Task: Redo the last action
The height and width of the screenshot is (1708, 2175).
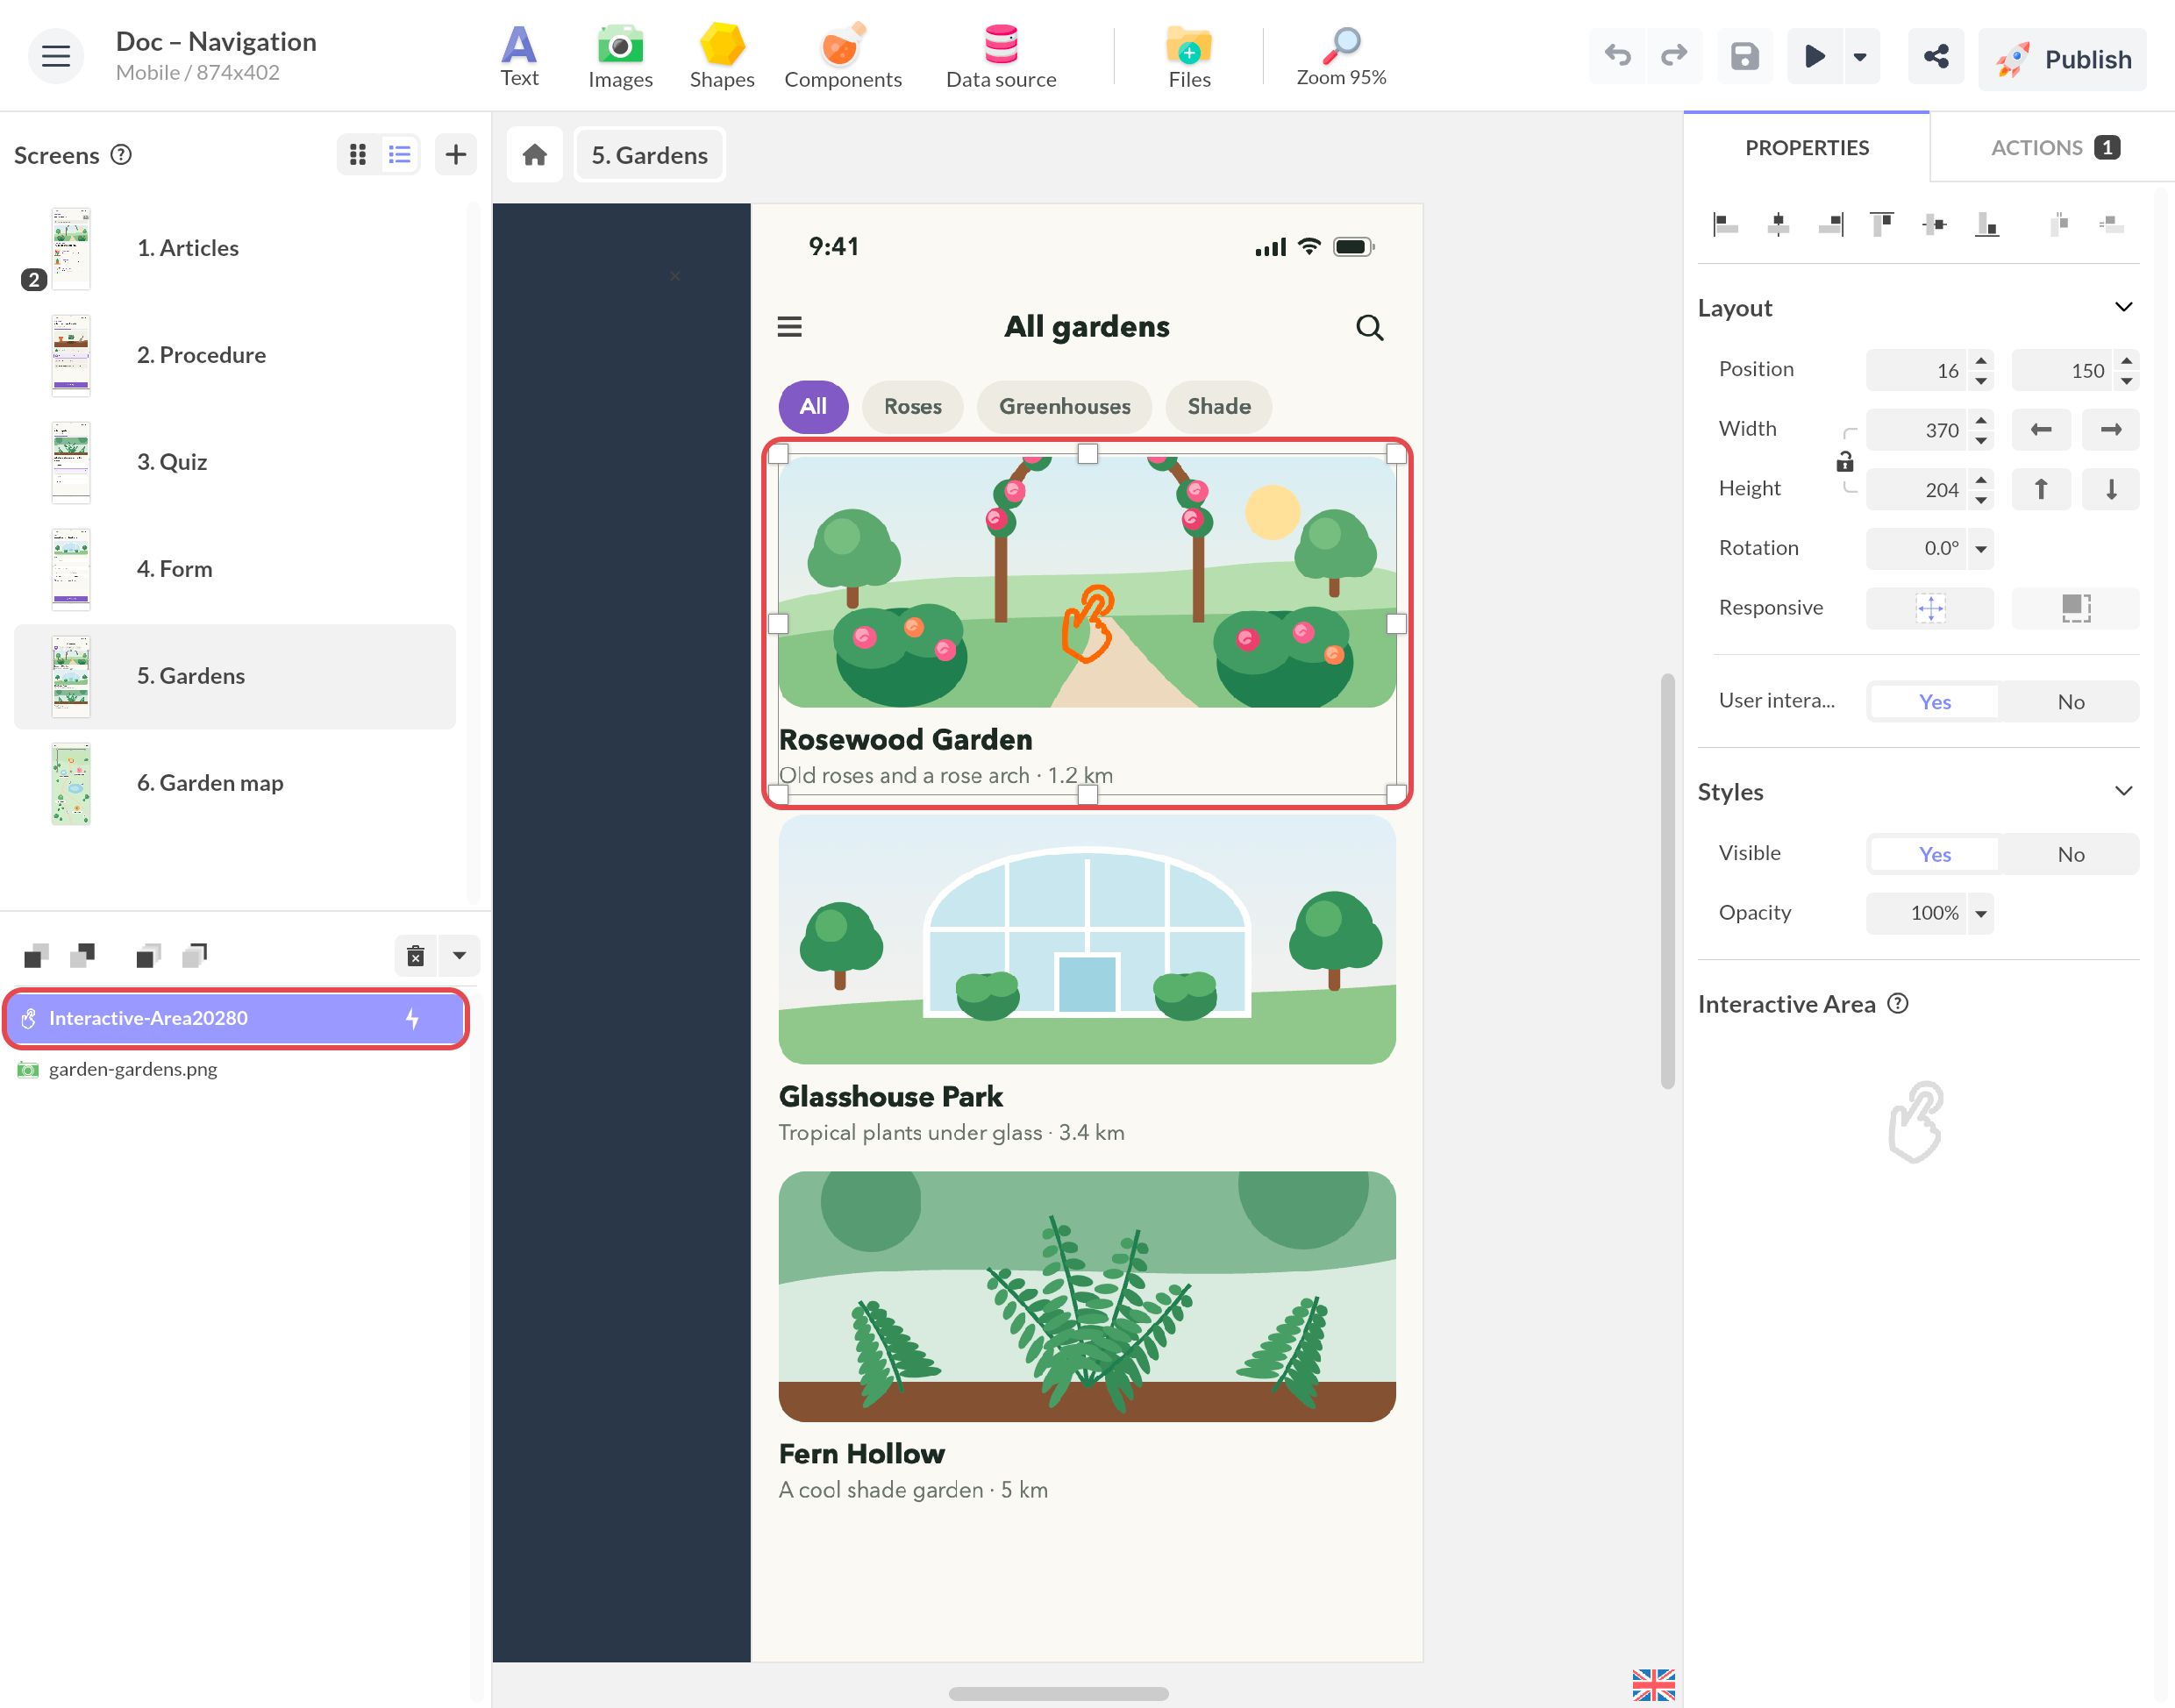Action: (1673, 57)
